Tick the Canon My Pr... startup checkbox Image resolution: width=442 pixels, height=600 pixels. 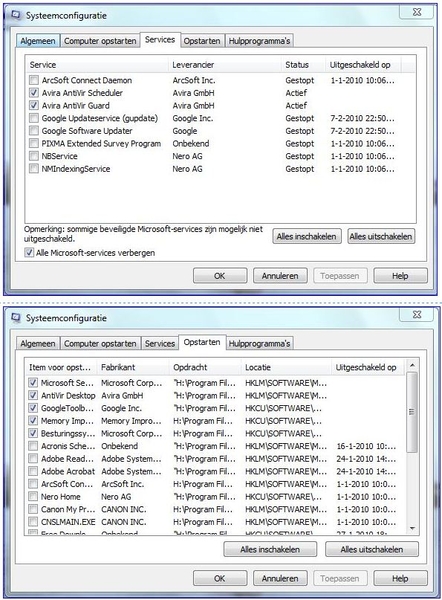[33, 509]
